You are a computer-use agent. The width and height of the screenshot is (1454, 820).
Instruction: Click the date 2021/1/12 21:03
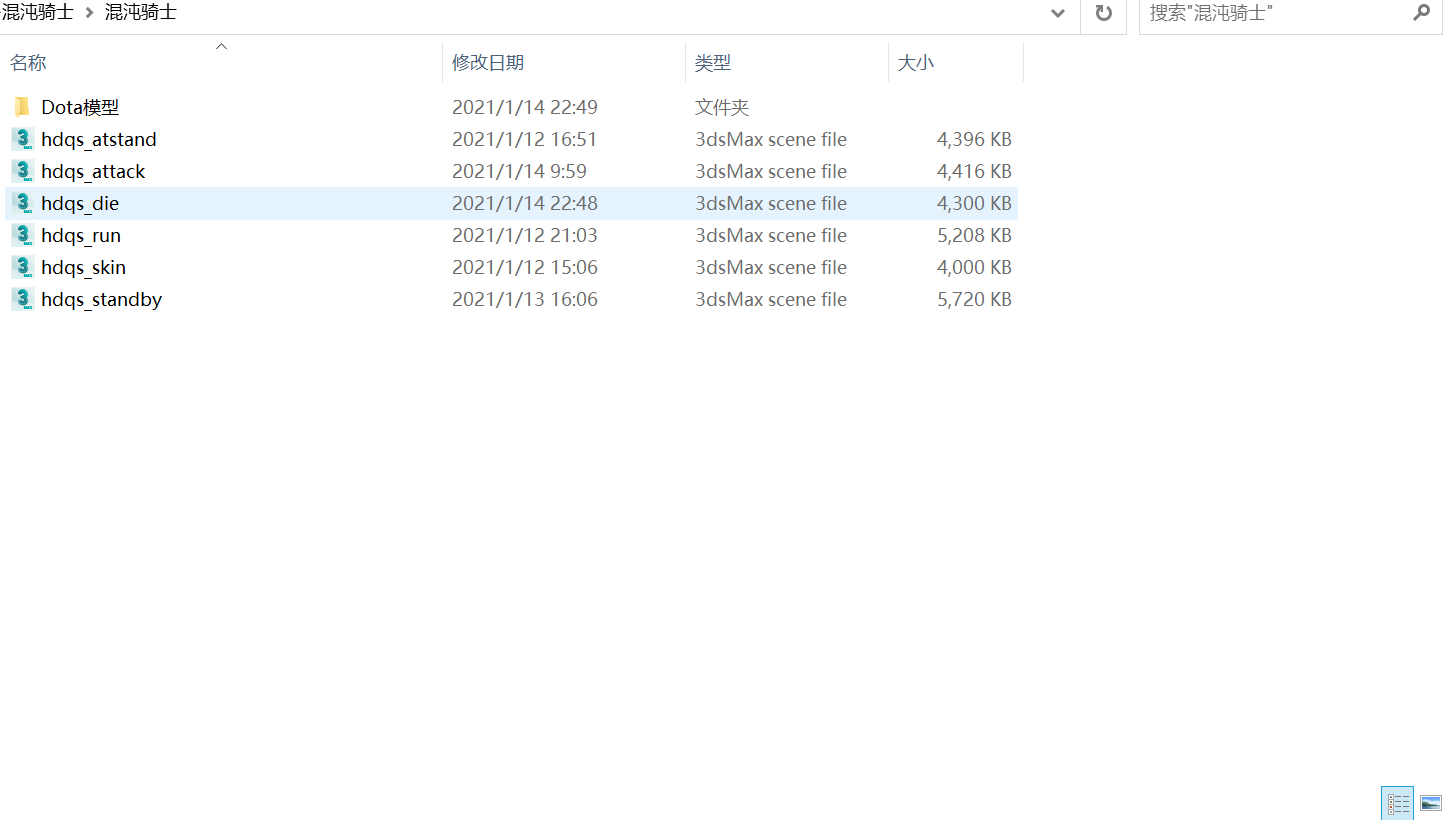pos(525,235)
